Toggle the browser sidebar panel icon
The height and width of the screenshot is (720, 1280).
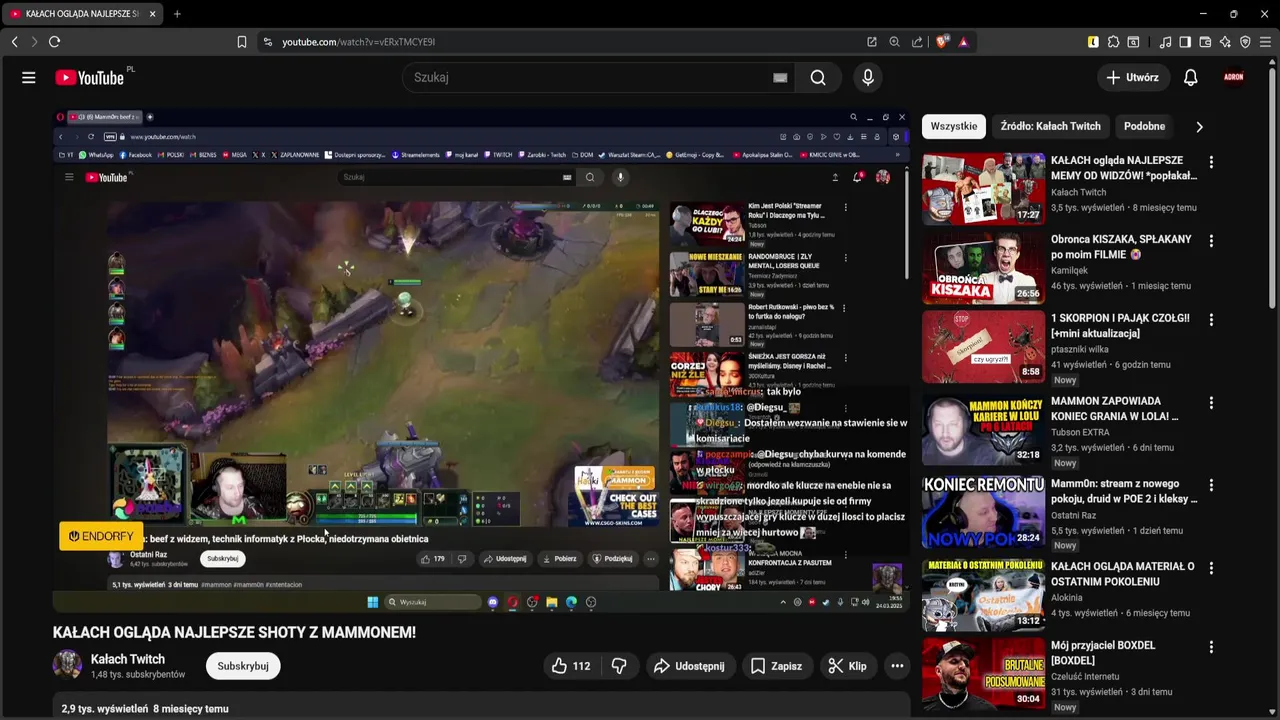click(x=1185, y=42)
